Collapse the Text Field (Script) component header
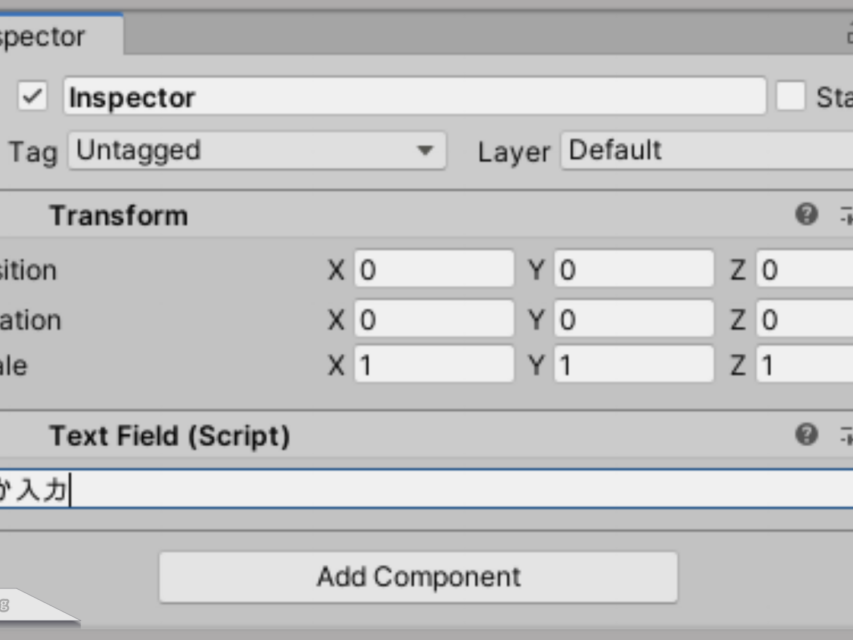This screenshot has width=853, height=640. [x=169, y=436]
